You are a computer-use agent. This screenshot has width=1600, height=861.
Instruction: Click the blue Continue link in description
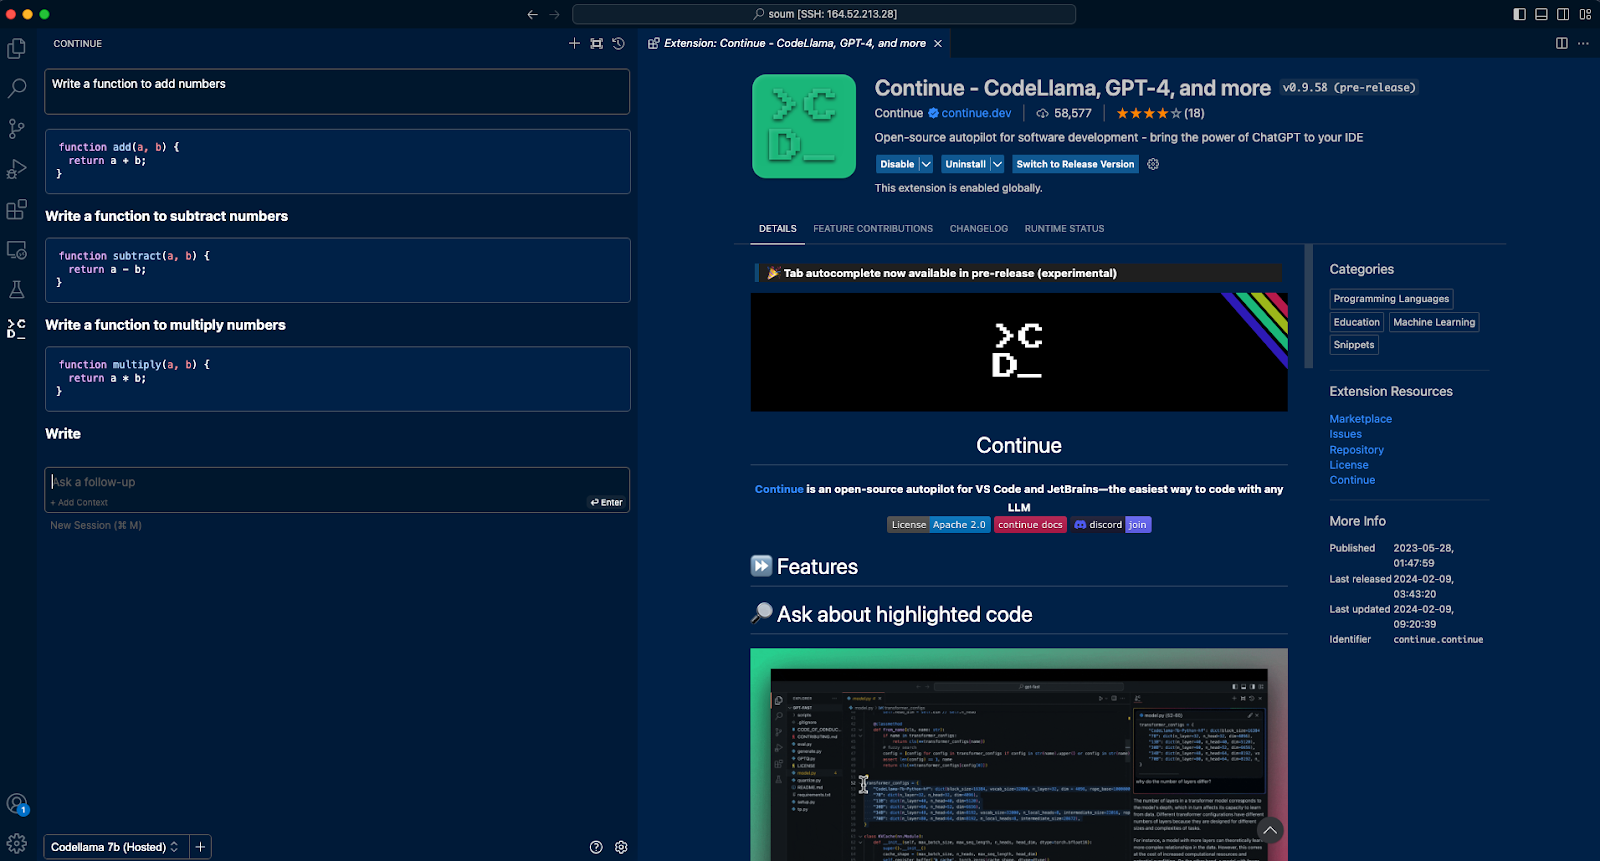779,489
